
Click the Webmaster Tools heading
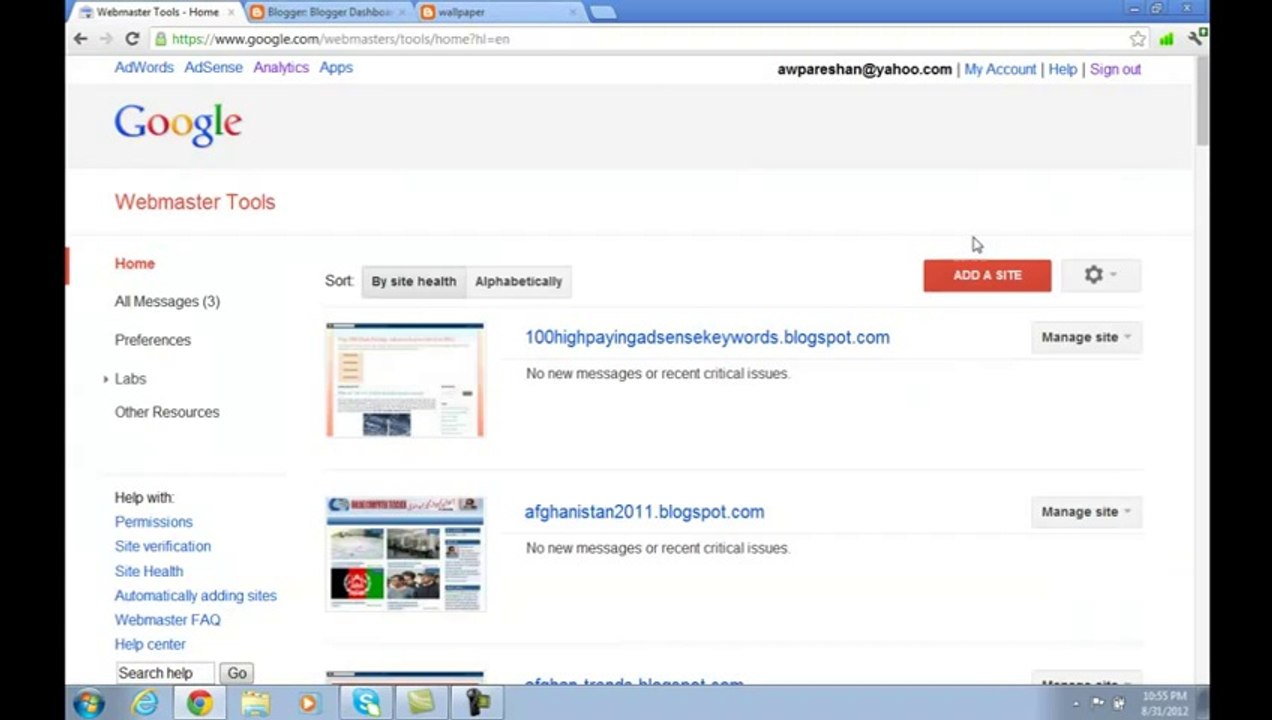click(195, 202)
